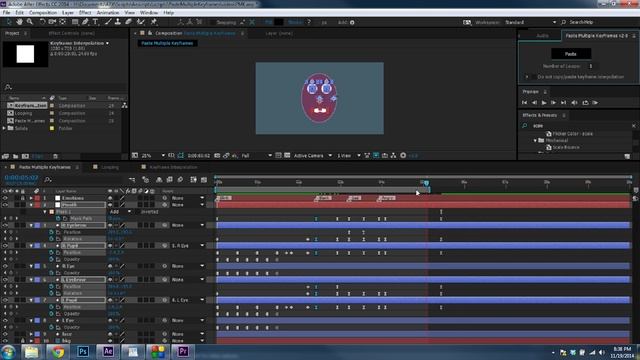Clear the Effects & Presets search
The width and height of the screenshot is (640, 360).
pyautogui.click(x=634, y=126)
